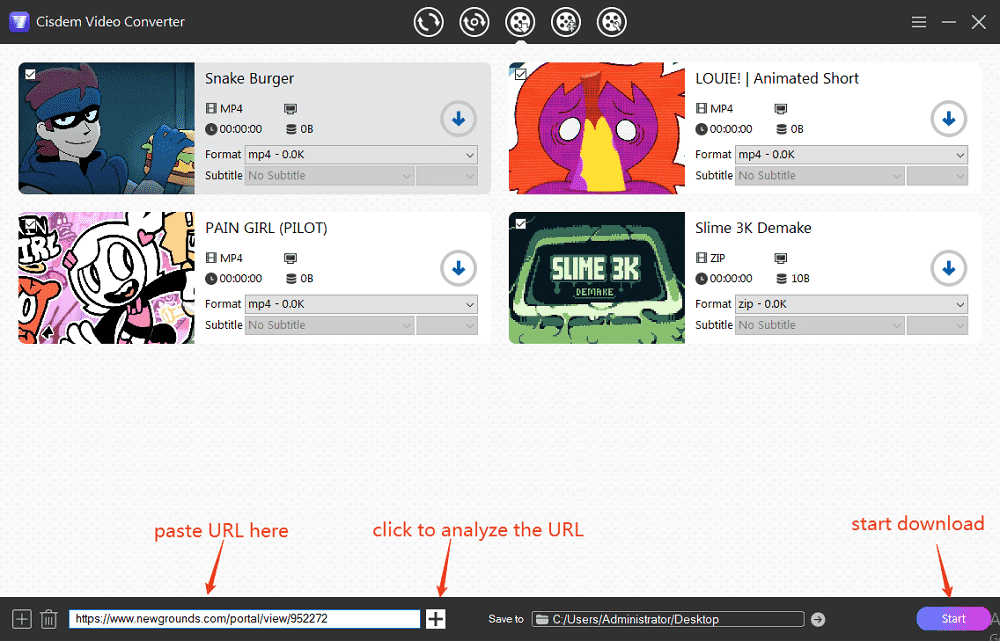
Task: Download the LOUIE! Animated Short video
Action: coord(948,119)
